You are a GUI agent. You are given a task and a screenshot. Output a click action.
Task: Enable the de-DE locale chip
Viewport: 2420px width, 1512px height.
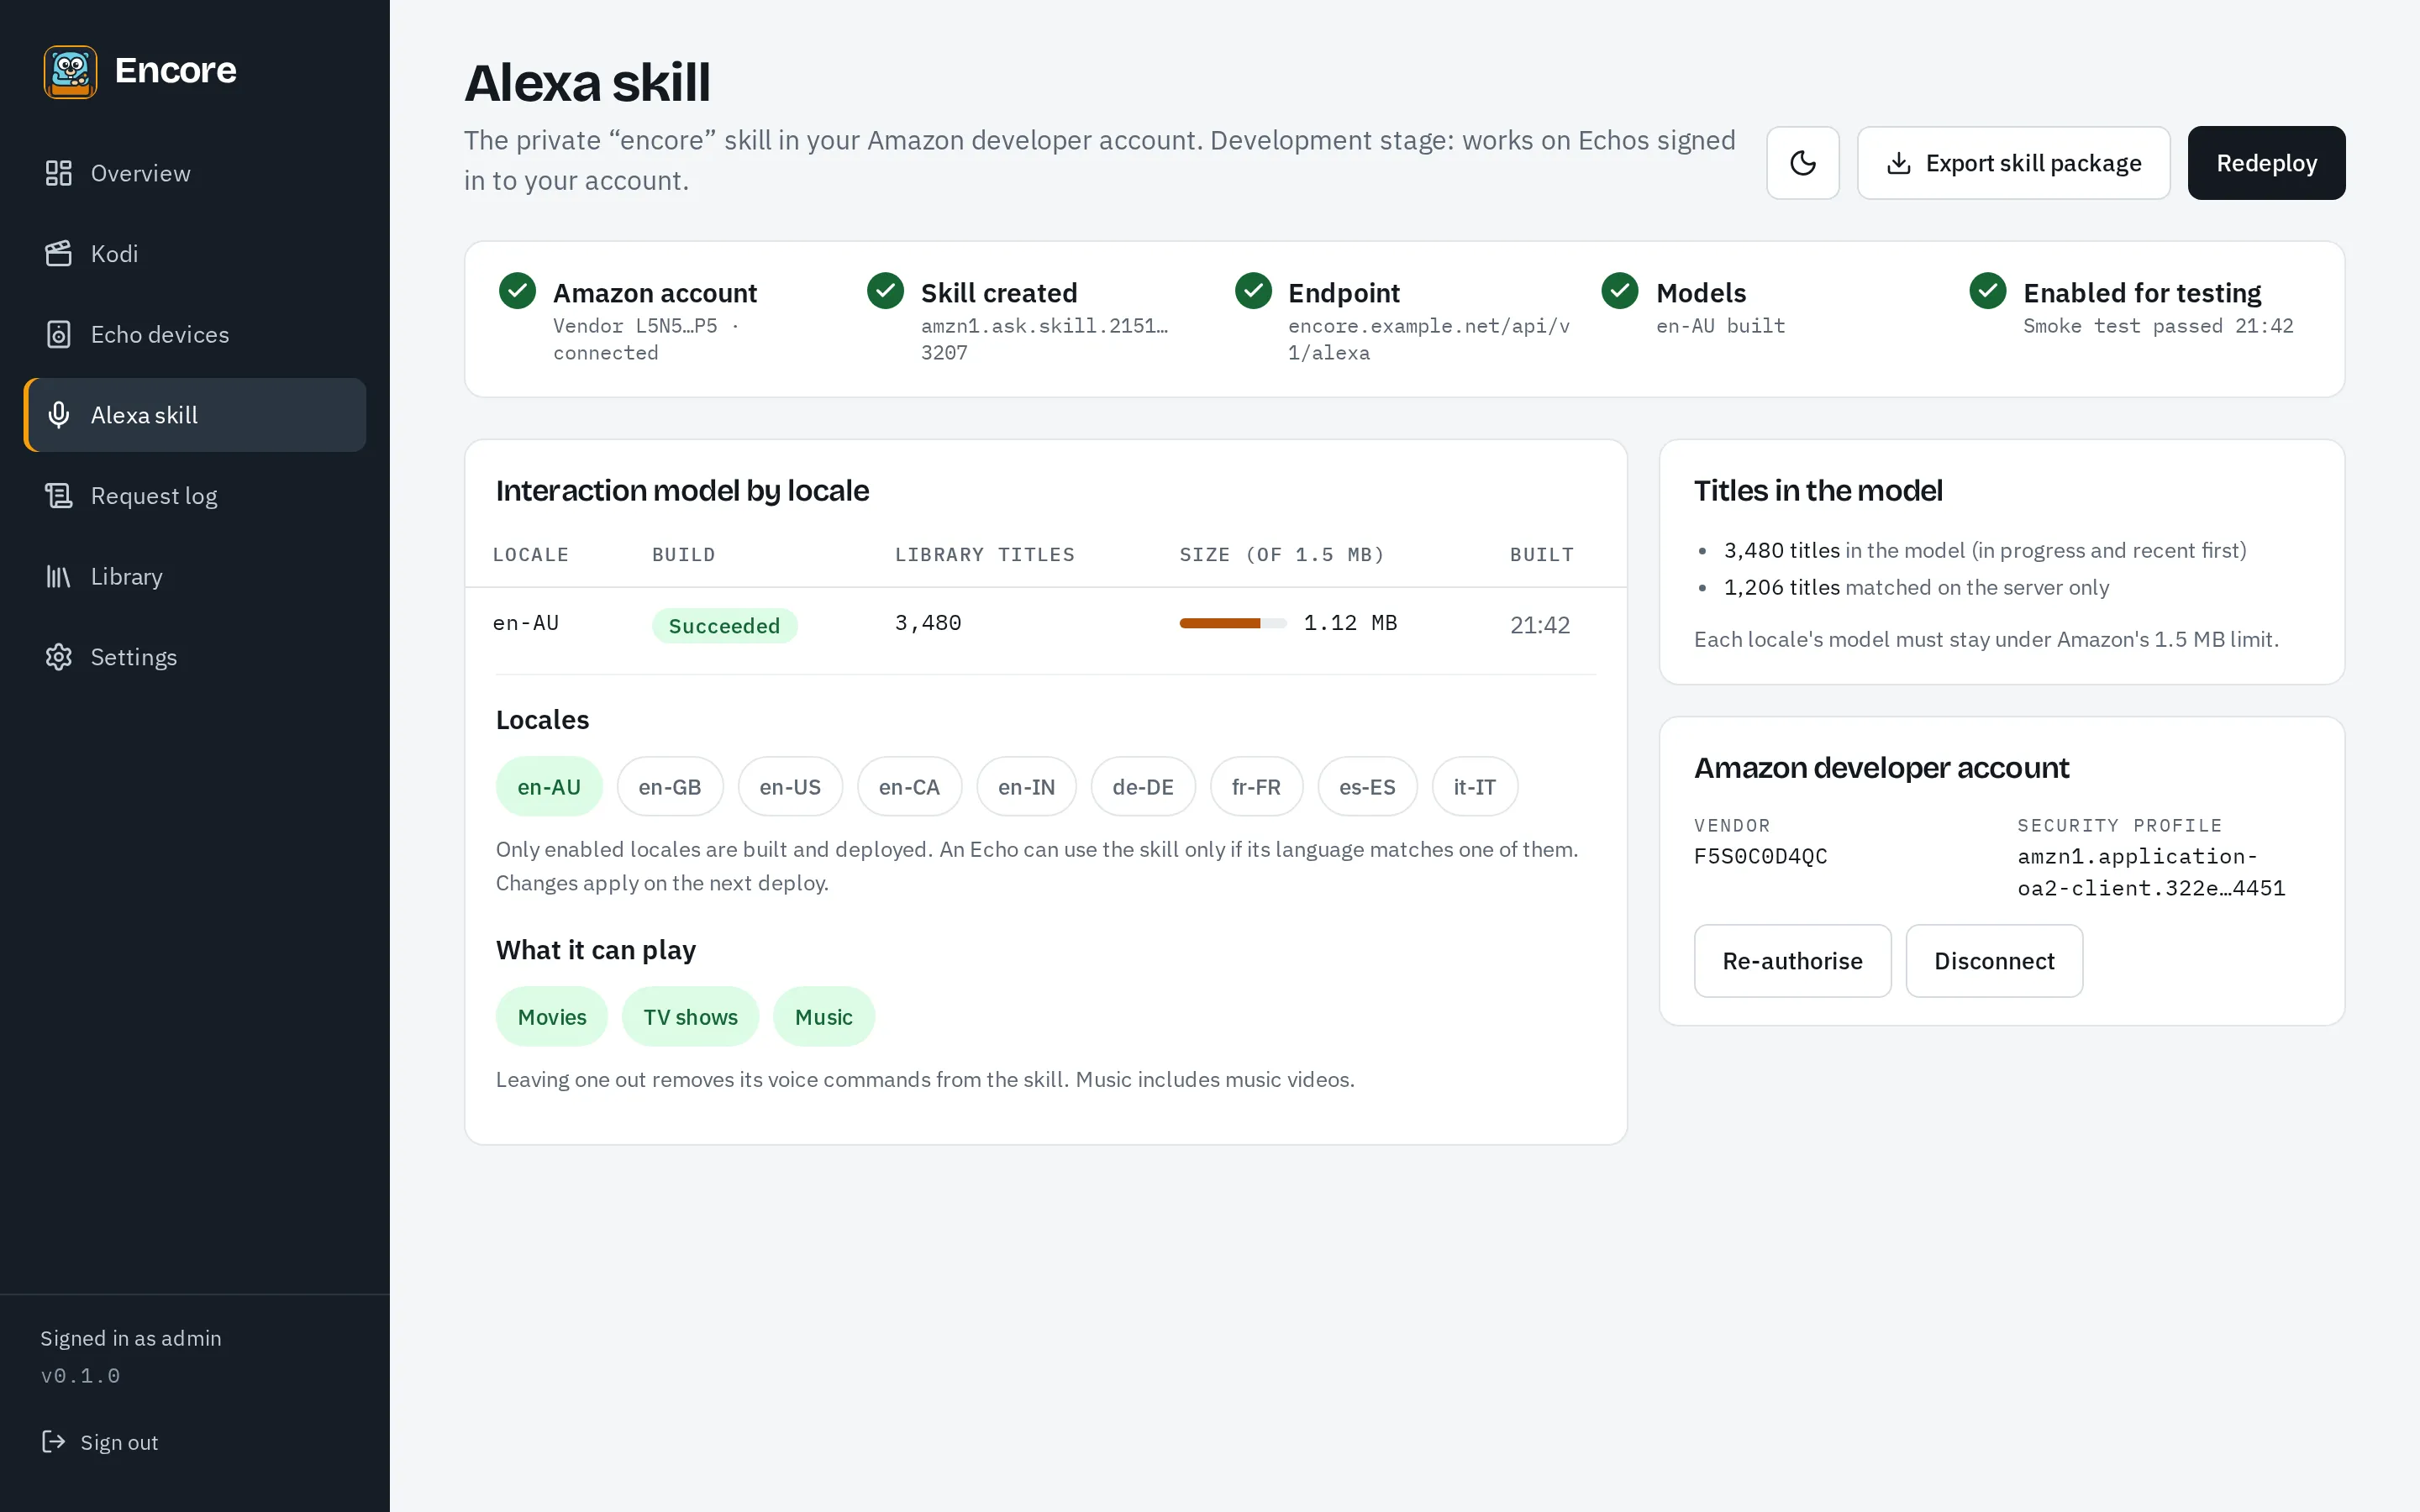coord(1143,787)
